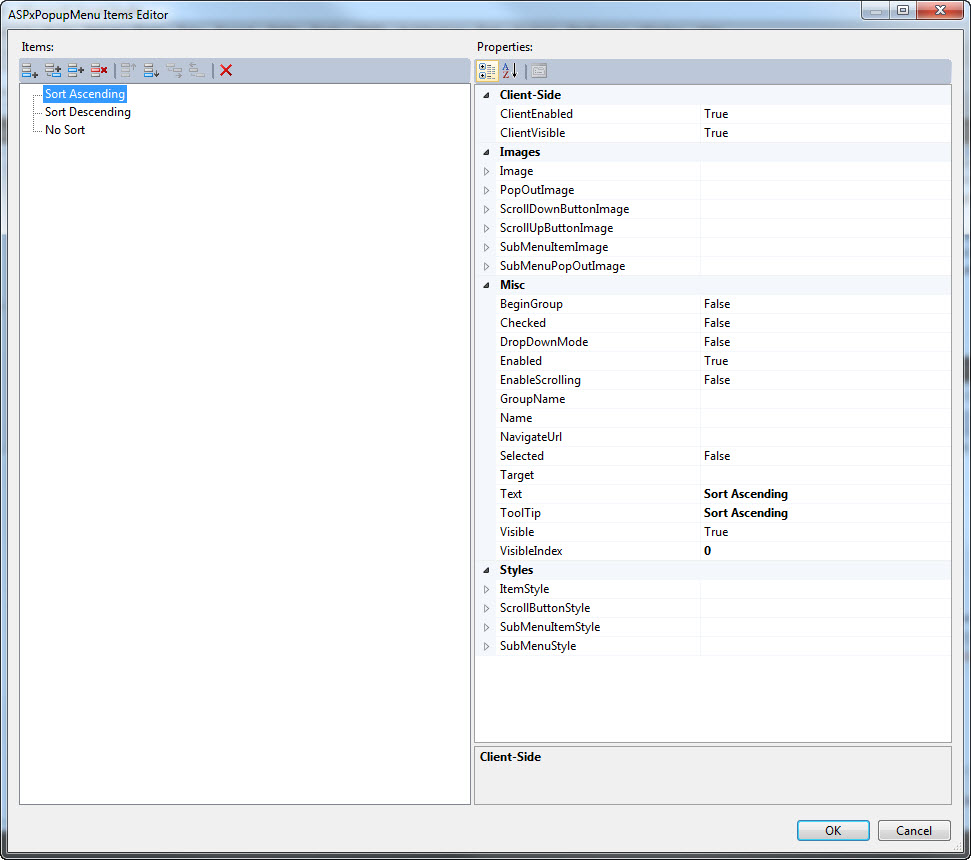Select the BeginGroup property name
Screen dimensions: 971x860
(x=531, y=304)
